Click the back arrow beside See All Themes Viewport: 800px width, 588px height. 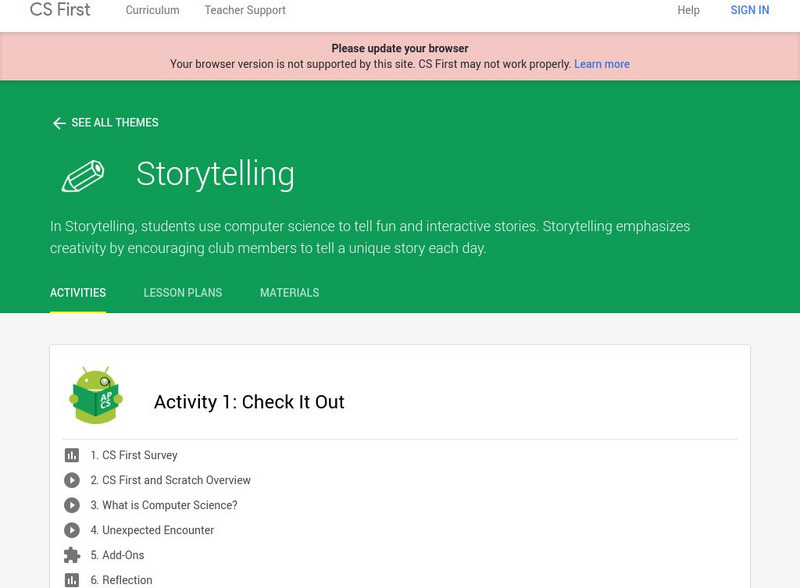point(59,123)
